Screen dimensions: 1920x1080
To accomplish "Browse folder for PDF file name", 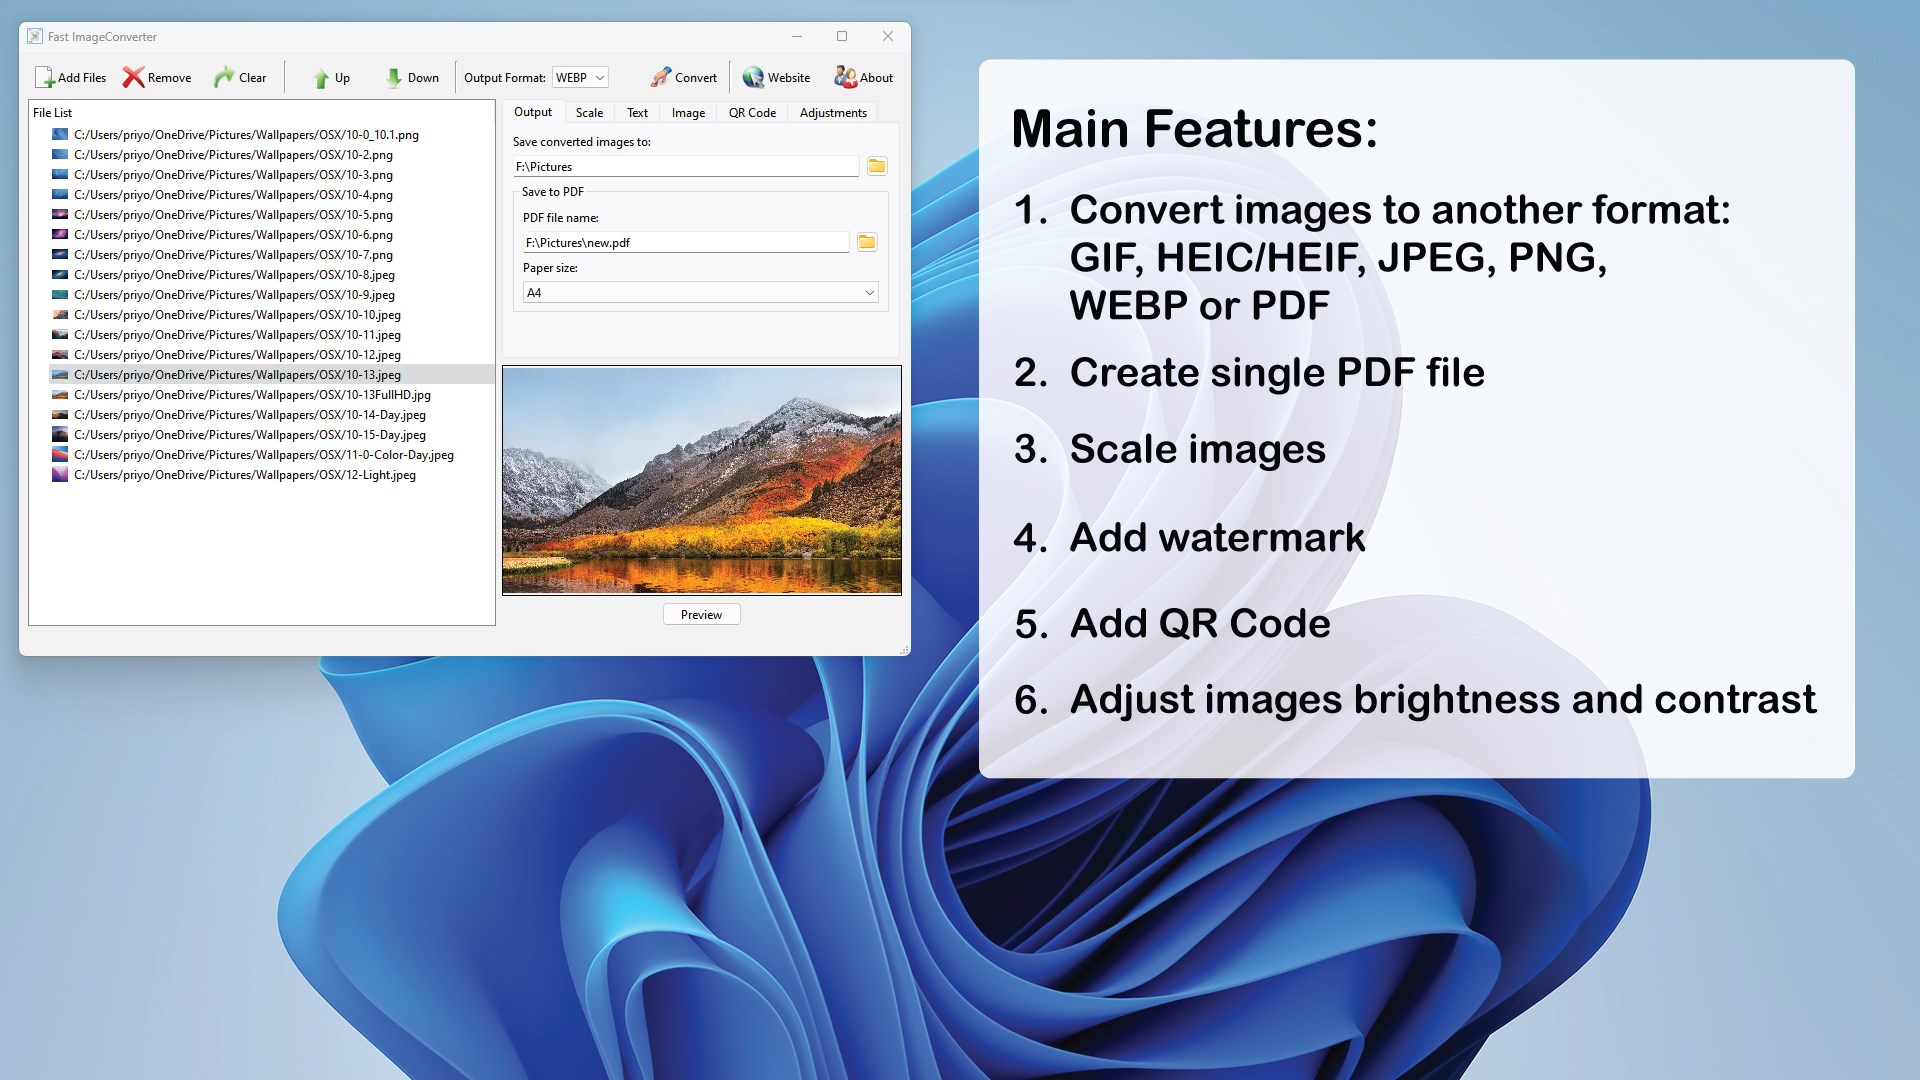I will point(867,242).
